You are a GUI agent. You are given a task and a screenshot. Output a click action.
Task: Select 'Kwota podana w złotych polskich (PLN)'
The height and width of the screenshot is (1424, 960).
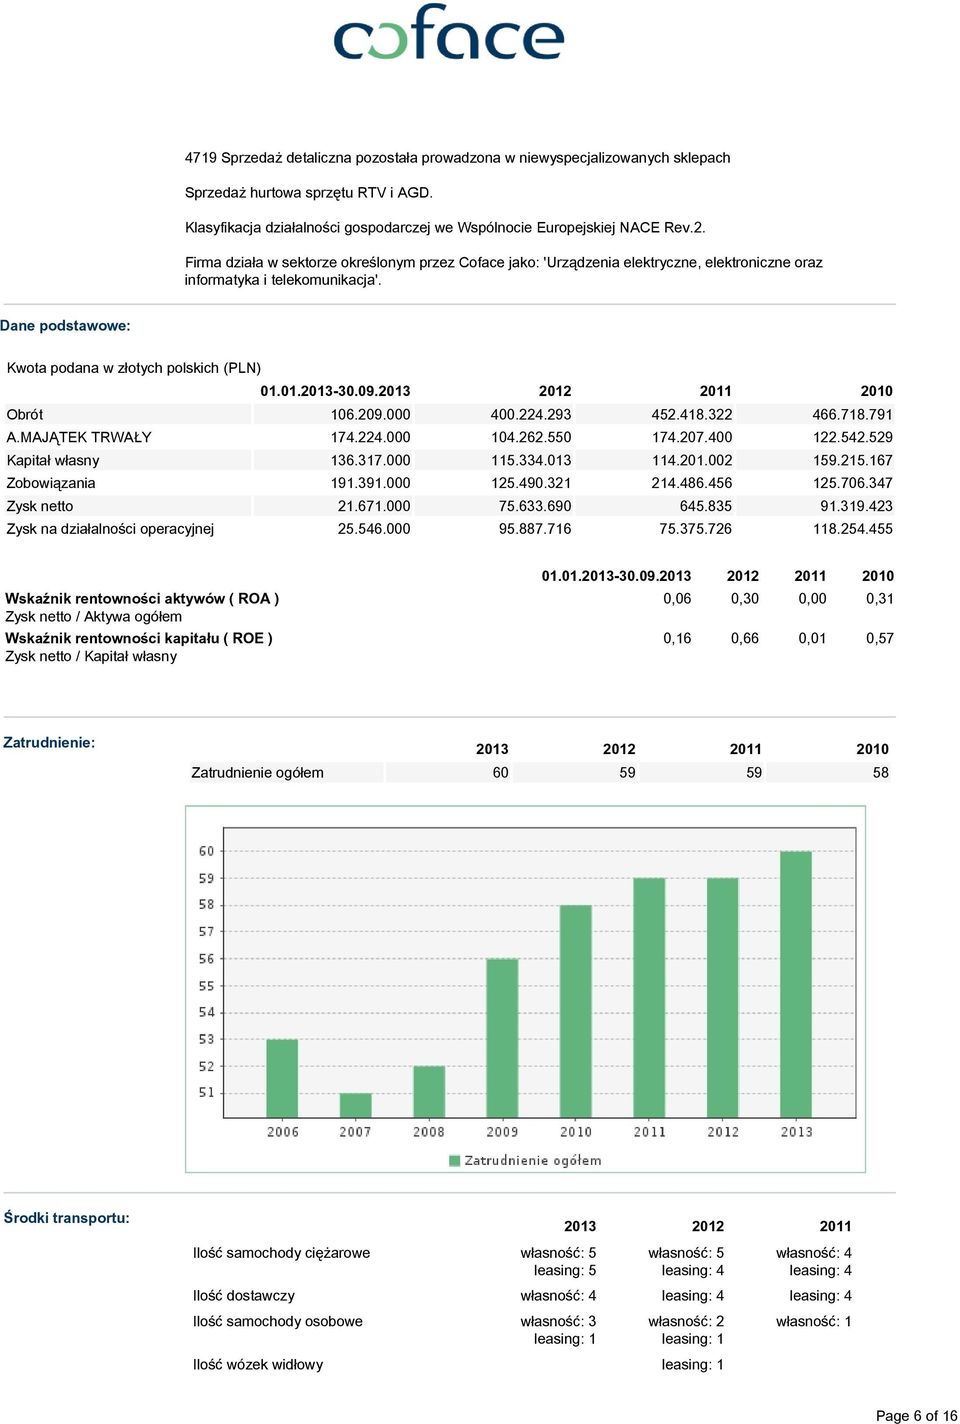pos(134,368)
